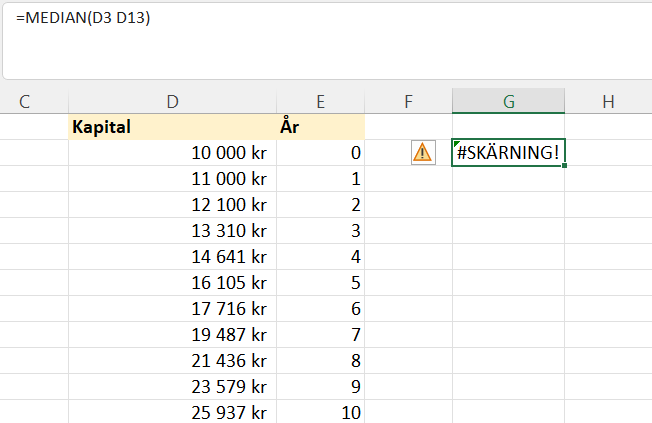Select the 13 310 kr cell

[x=173, y=231]
